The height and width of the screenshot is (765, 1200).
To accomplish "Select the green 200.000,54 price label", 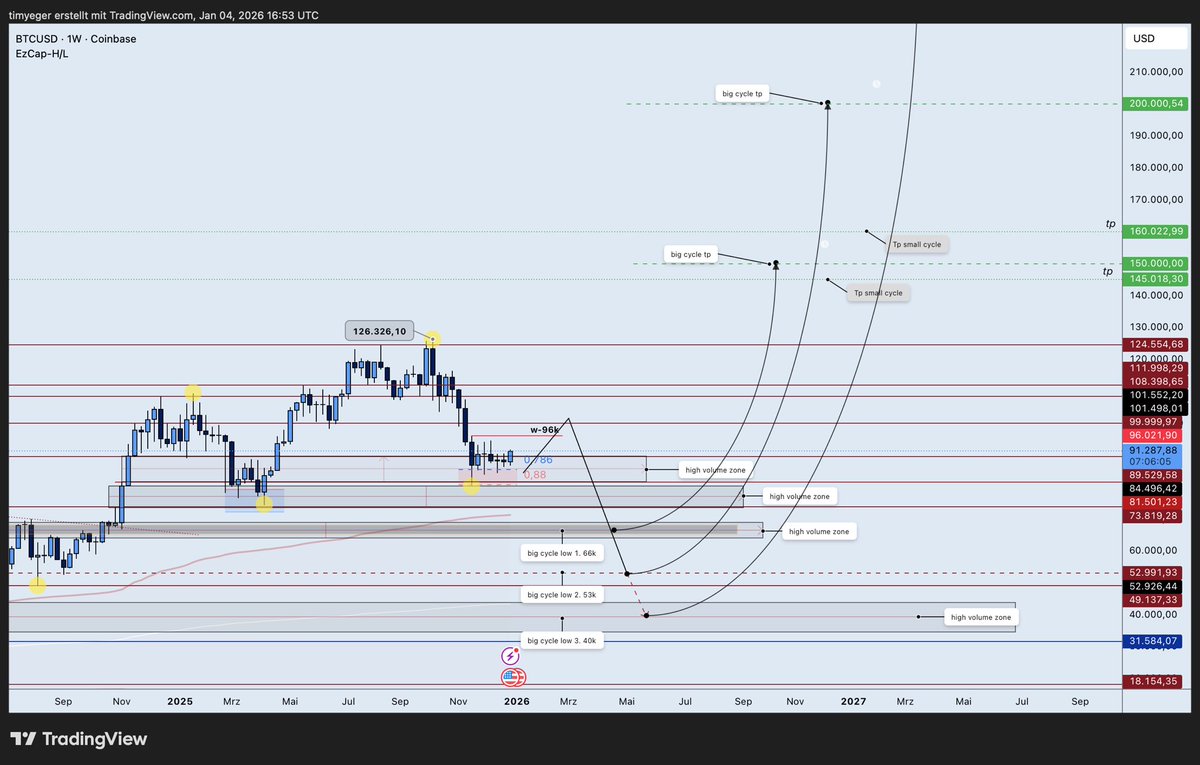I will (1155, 103).
